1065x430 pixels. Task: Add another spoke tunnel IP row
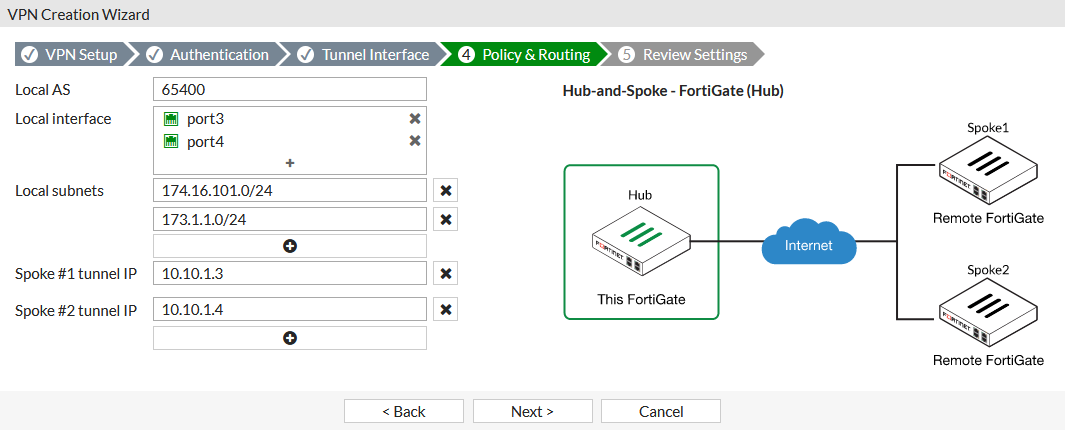(x=290, y=338)
